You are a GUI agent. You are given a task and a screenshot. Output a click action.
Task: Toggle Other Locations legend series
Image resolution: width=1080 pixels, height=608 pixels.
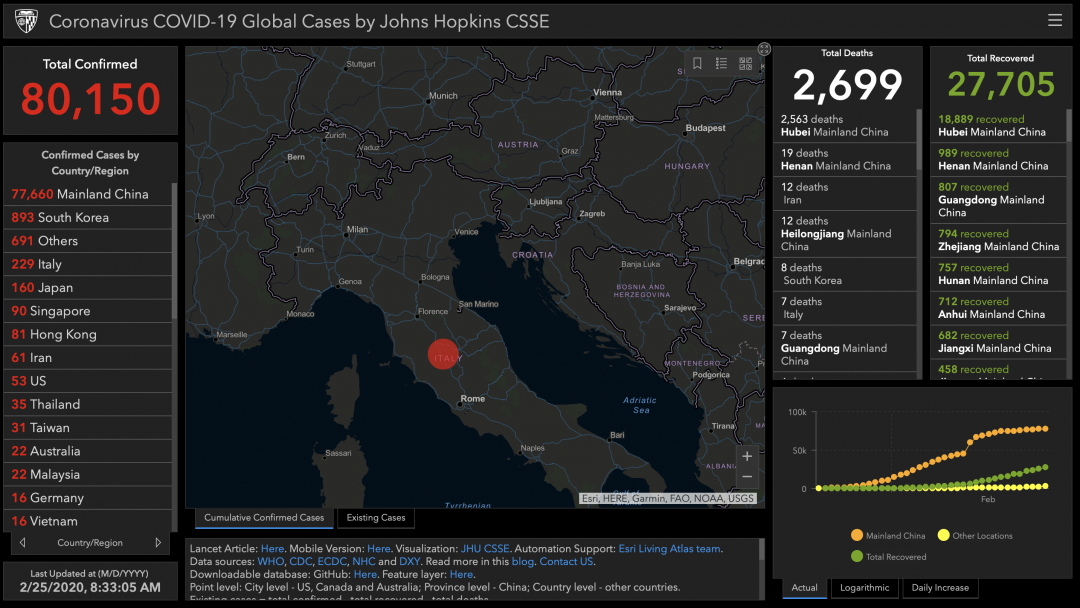point(975,536)
